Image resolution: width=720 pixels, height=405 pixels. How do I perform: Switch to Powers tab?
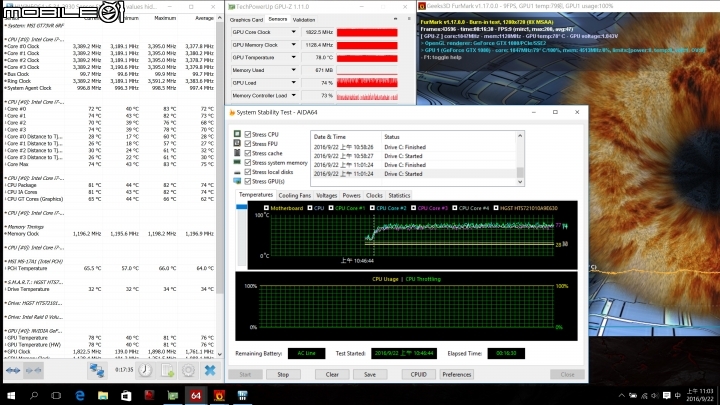[x=351, y=195]
